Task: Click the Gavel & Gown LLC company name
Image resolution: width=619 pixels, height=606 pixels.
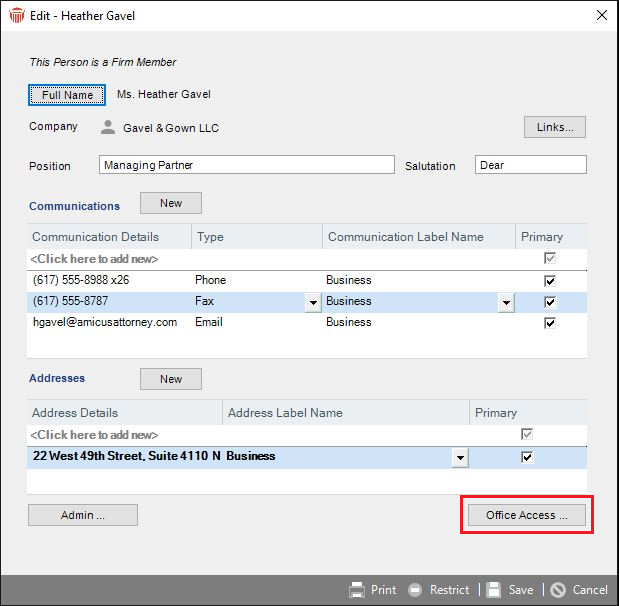Action: [171, 128]
